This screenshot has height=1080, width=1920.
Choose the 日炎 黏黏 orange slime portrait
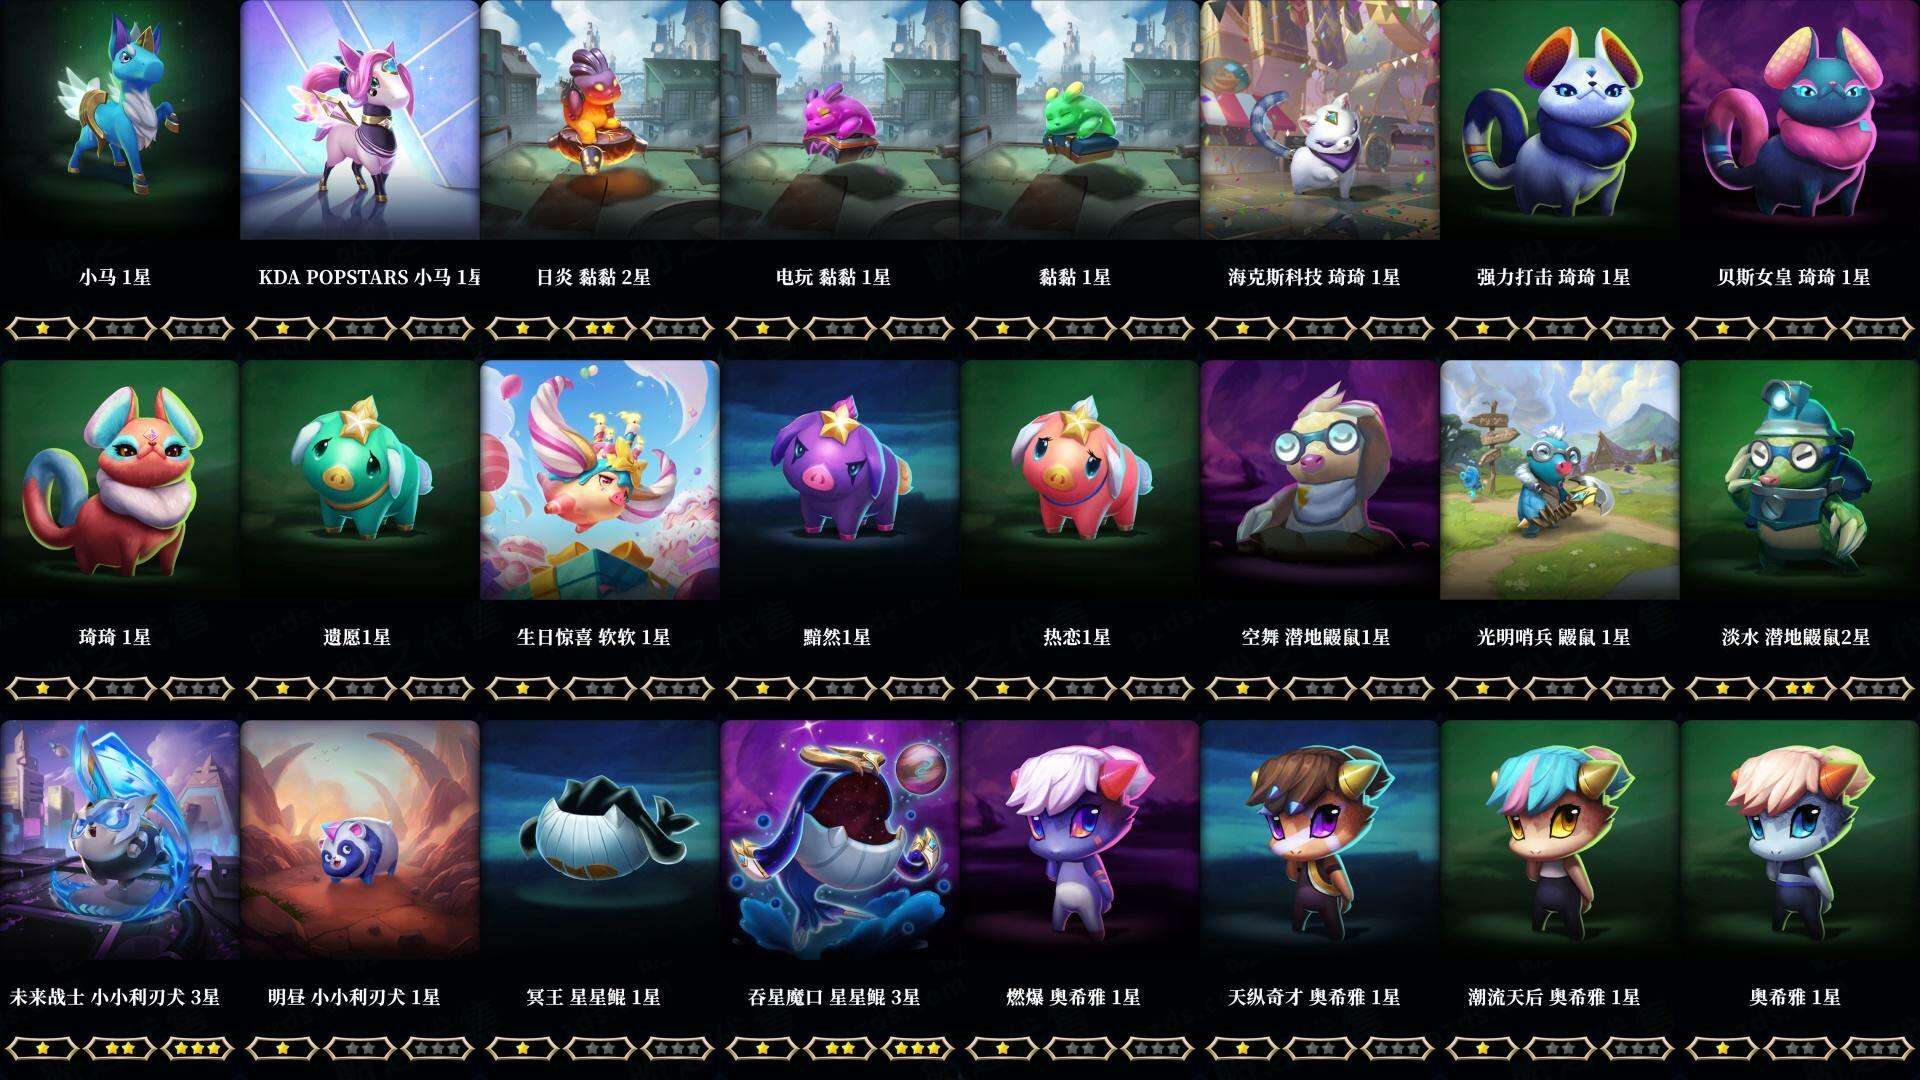(x=600, y=120)
